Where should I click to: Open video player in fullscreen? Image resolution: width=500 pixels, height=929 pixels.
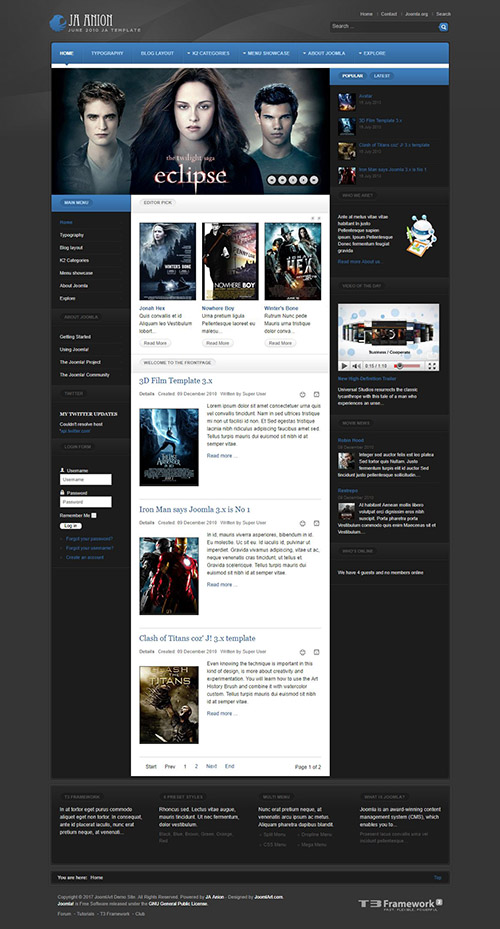pos(432,366)
